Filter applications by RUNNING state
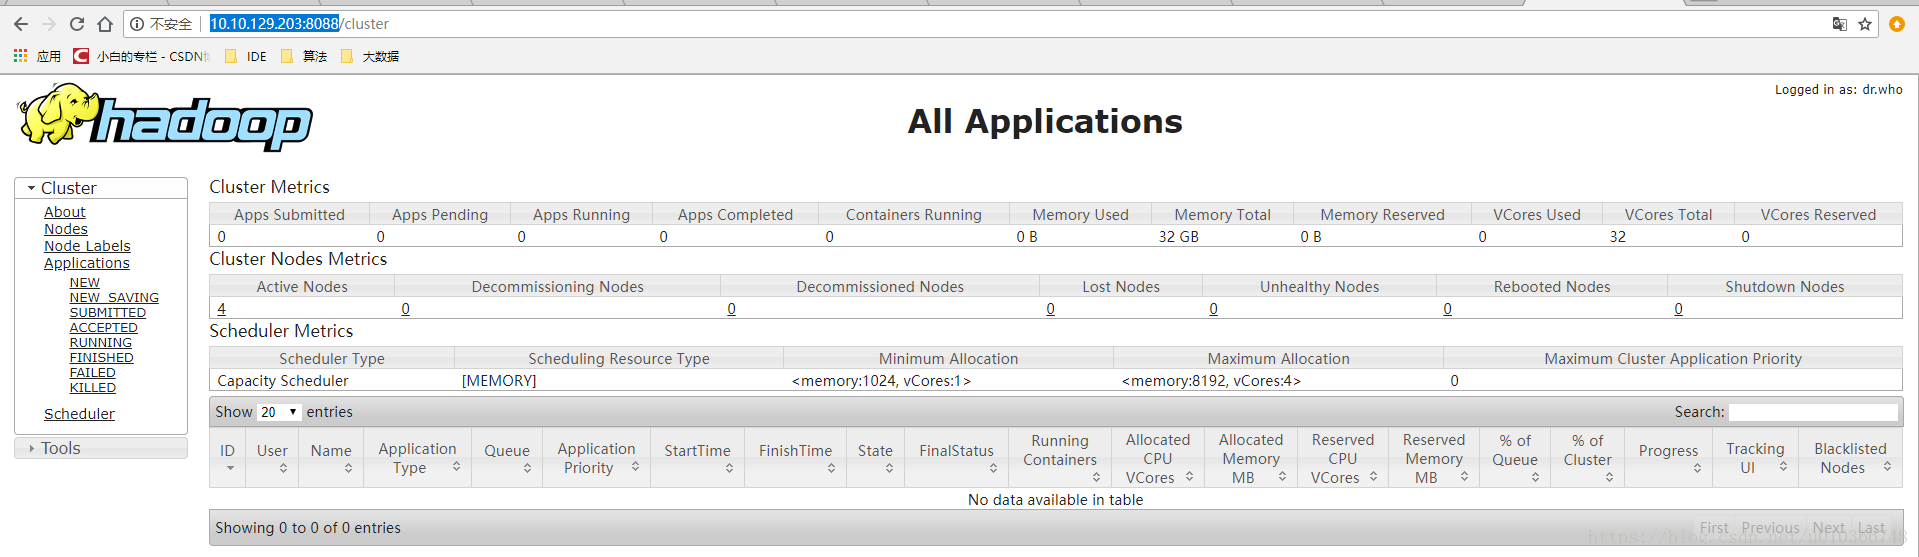The width and height of the screenshot is (1919, 557). [x=101, y=343]
